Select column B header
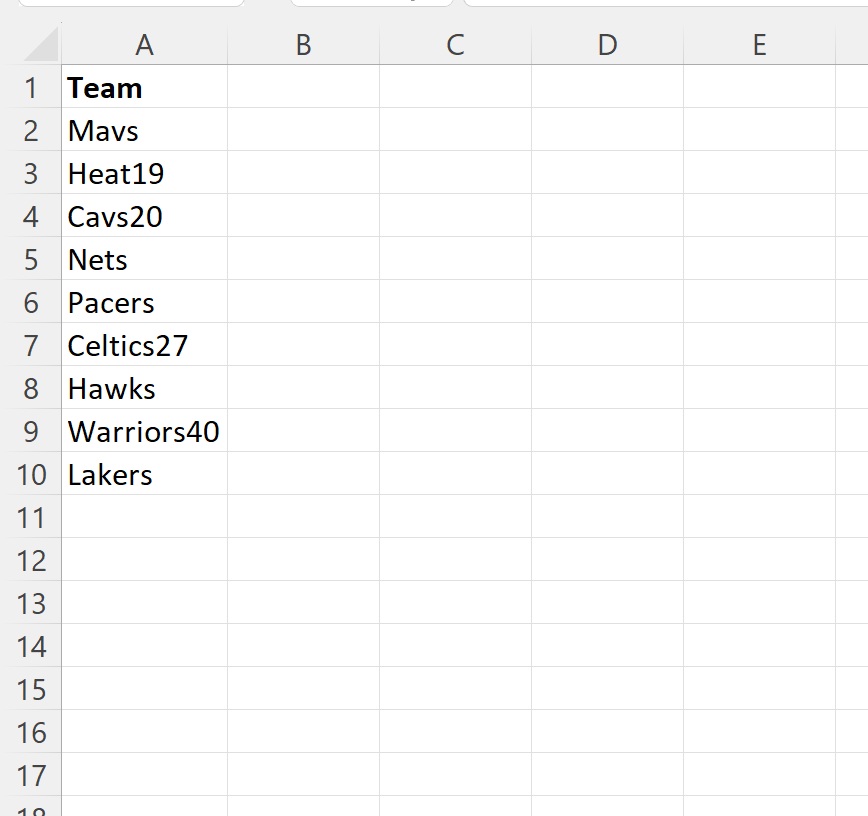Image resolution: width=868 pixels, height=816 pixels. (303, 45)
